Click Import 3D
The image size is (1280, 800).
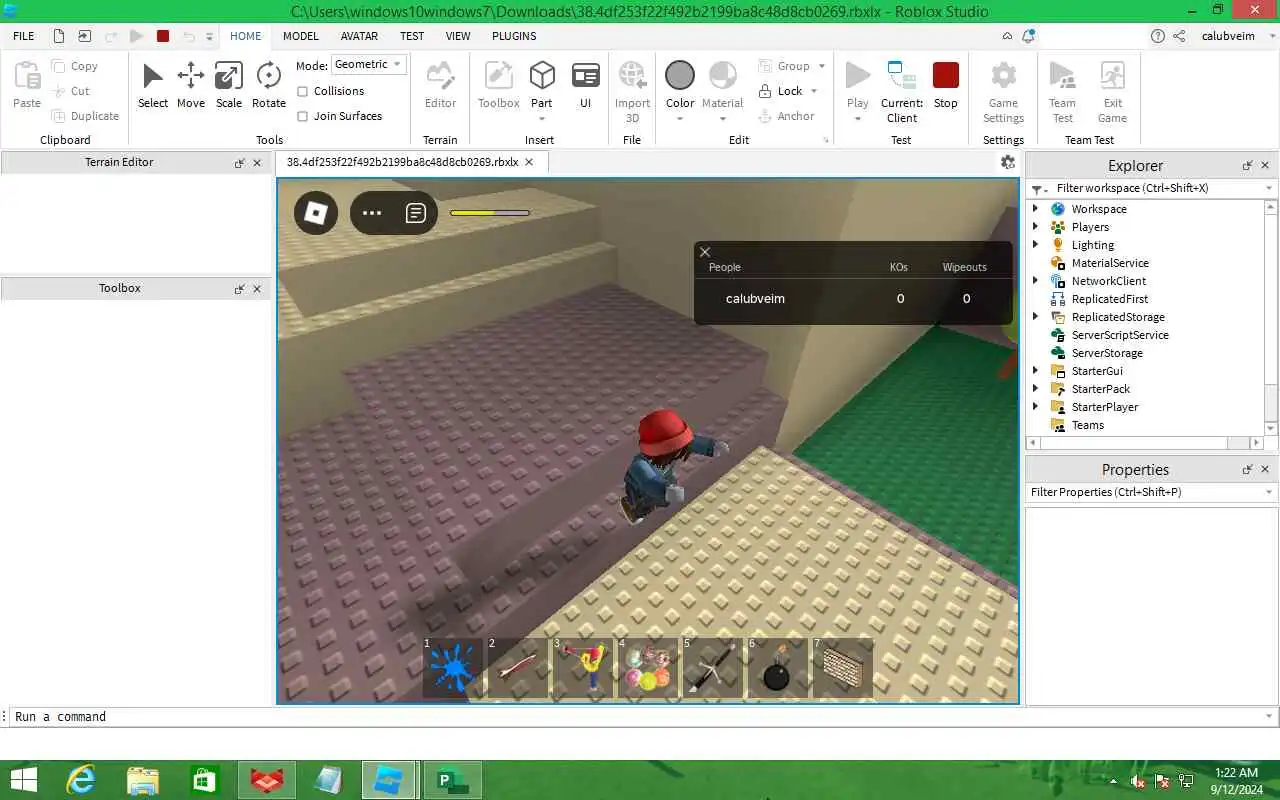(x=632, y=90)
